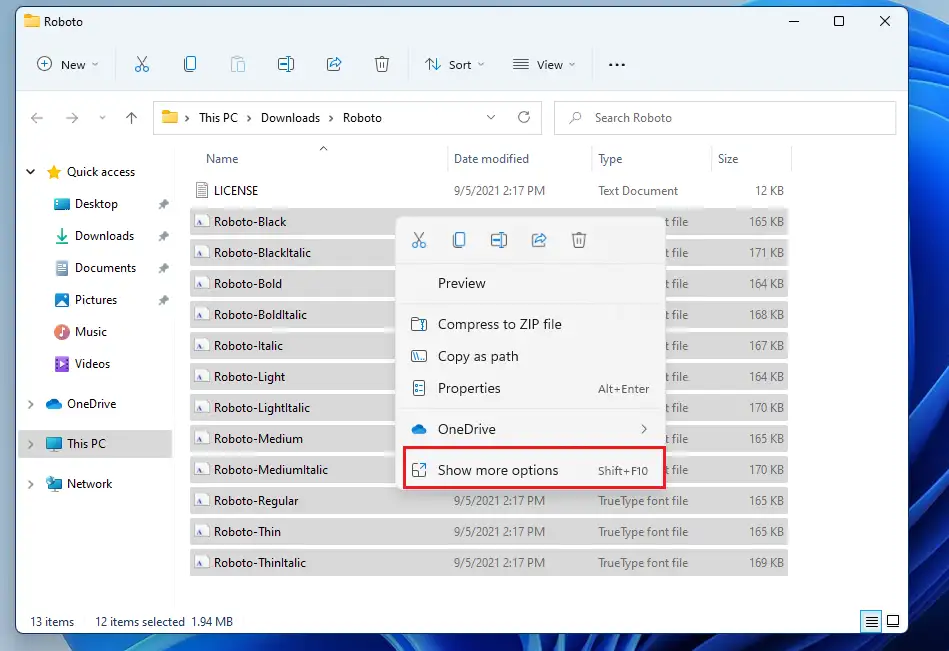Click Show more options
This screenshot has height=651, width=949.
[x=534, y=470]
